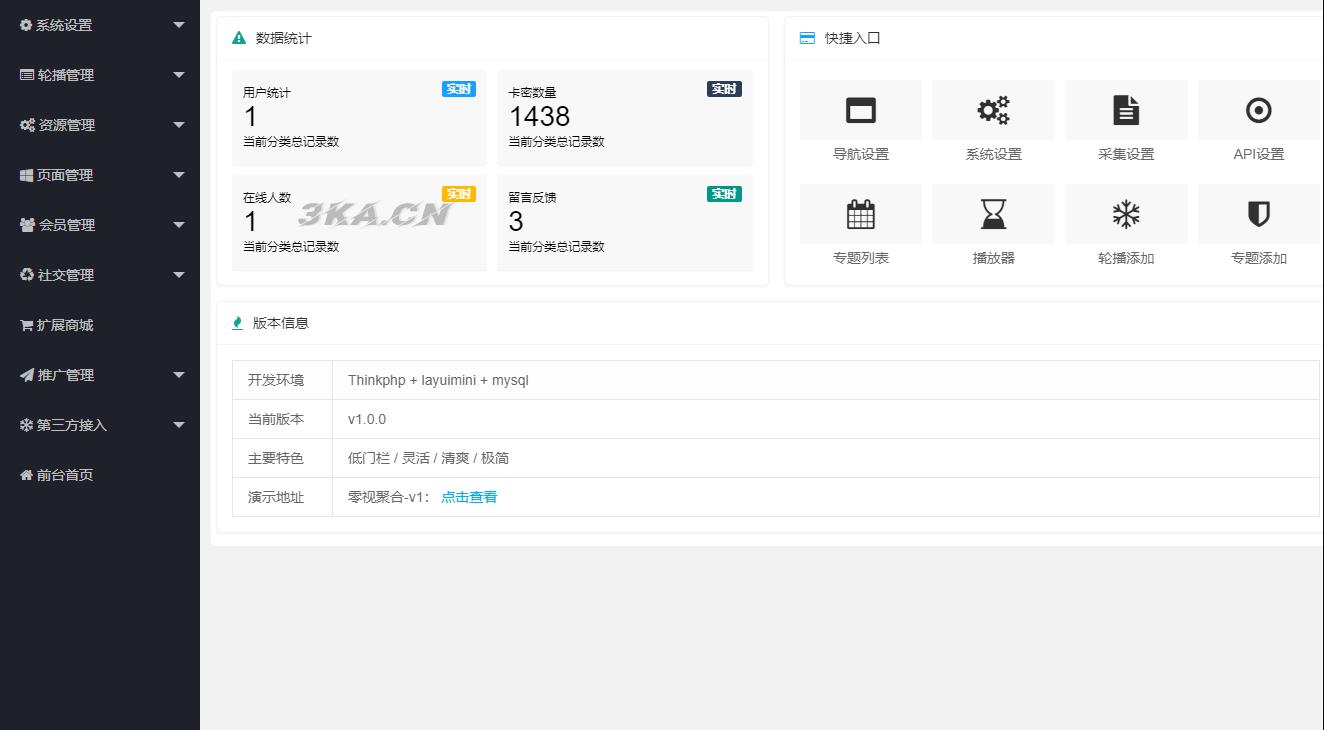This screenshot has height=730, width=1324.
Task: Click the 实时 badge on 在线人数 card
Action: [459, 194]
